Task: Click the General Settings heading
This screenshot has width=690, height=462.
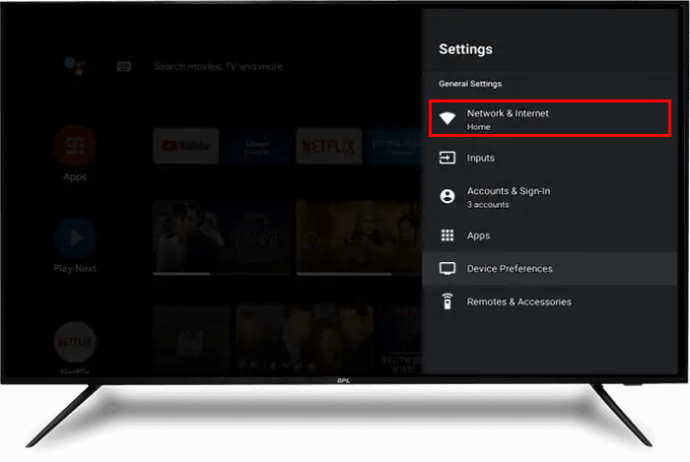Action: coord(470,84)
